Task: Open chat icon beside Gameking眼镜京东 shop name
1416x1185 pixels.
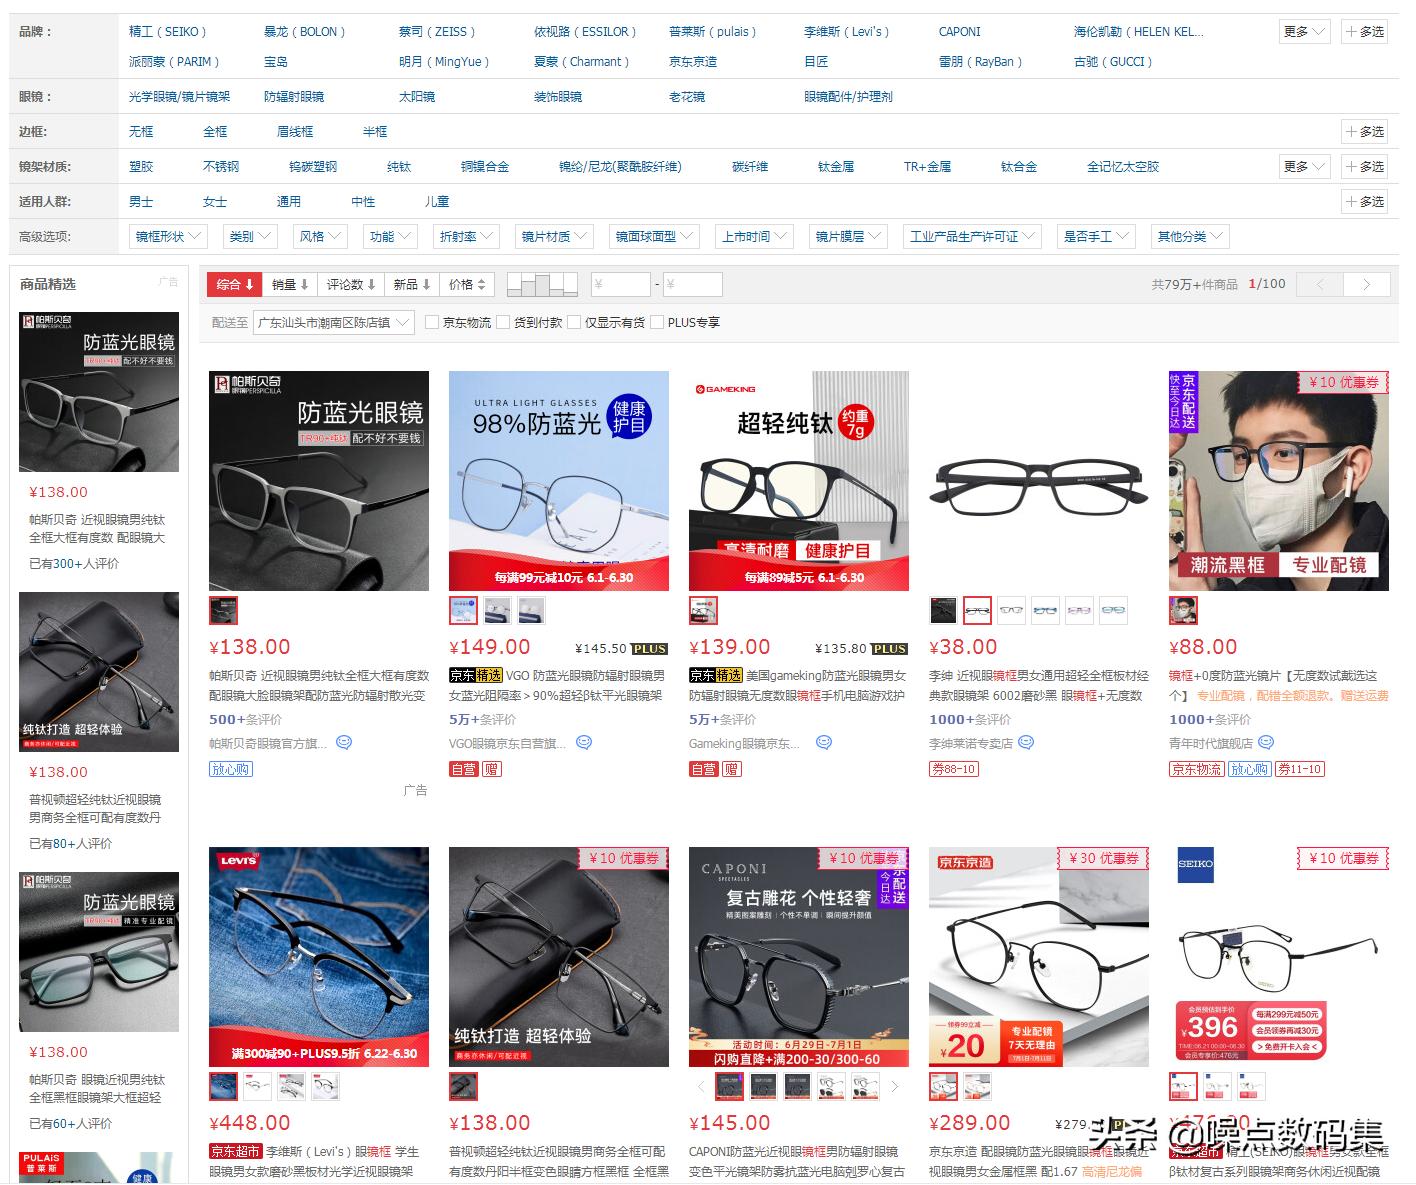Action: pos(824,743)
